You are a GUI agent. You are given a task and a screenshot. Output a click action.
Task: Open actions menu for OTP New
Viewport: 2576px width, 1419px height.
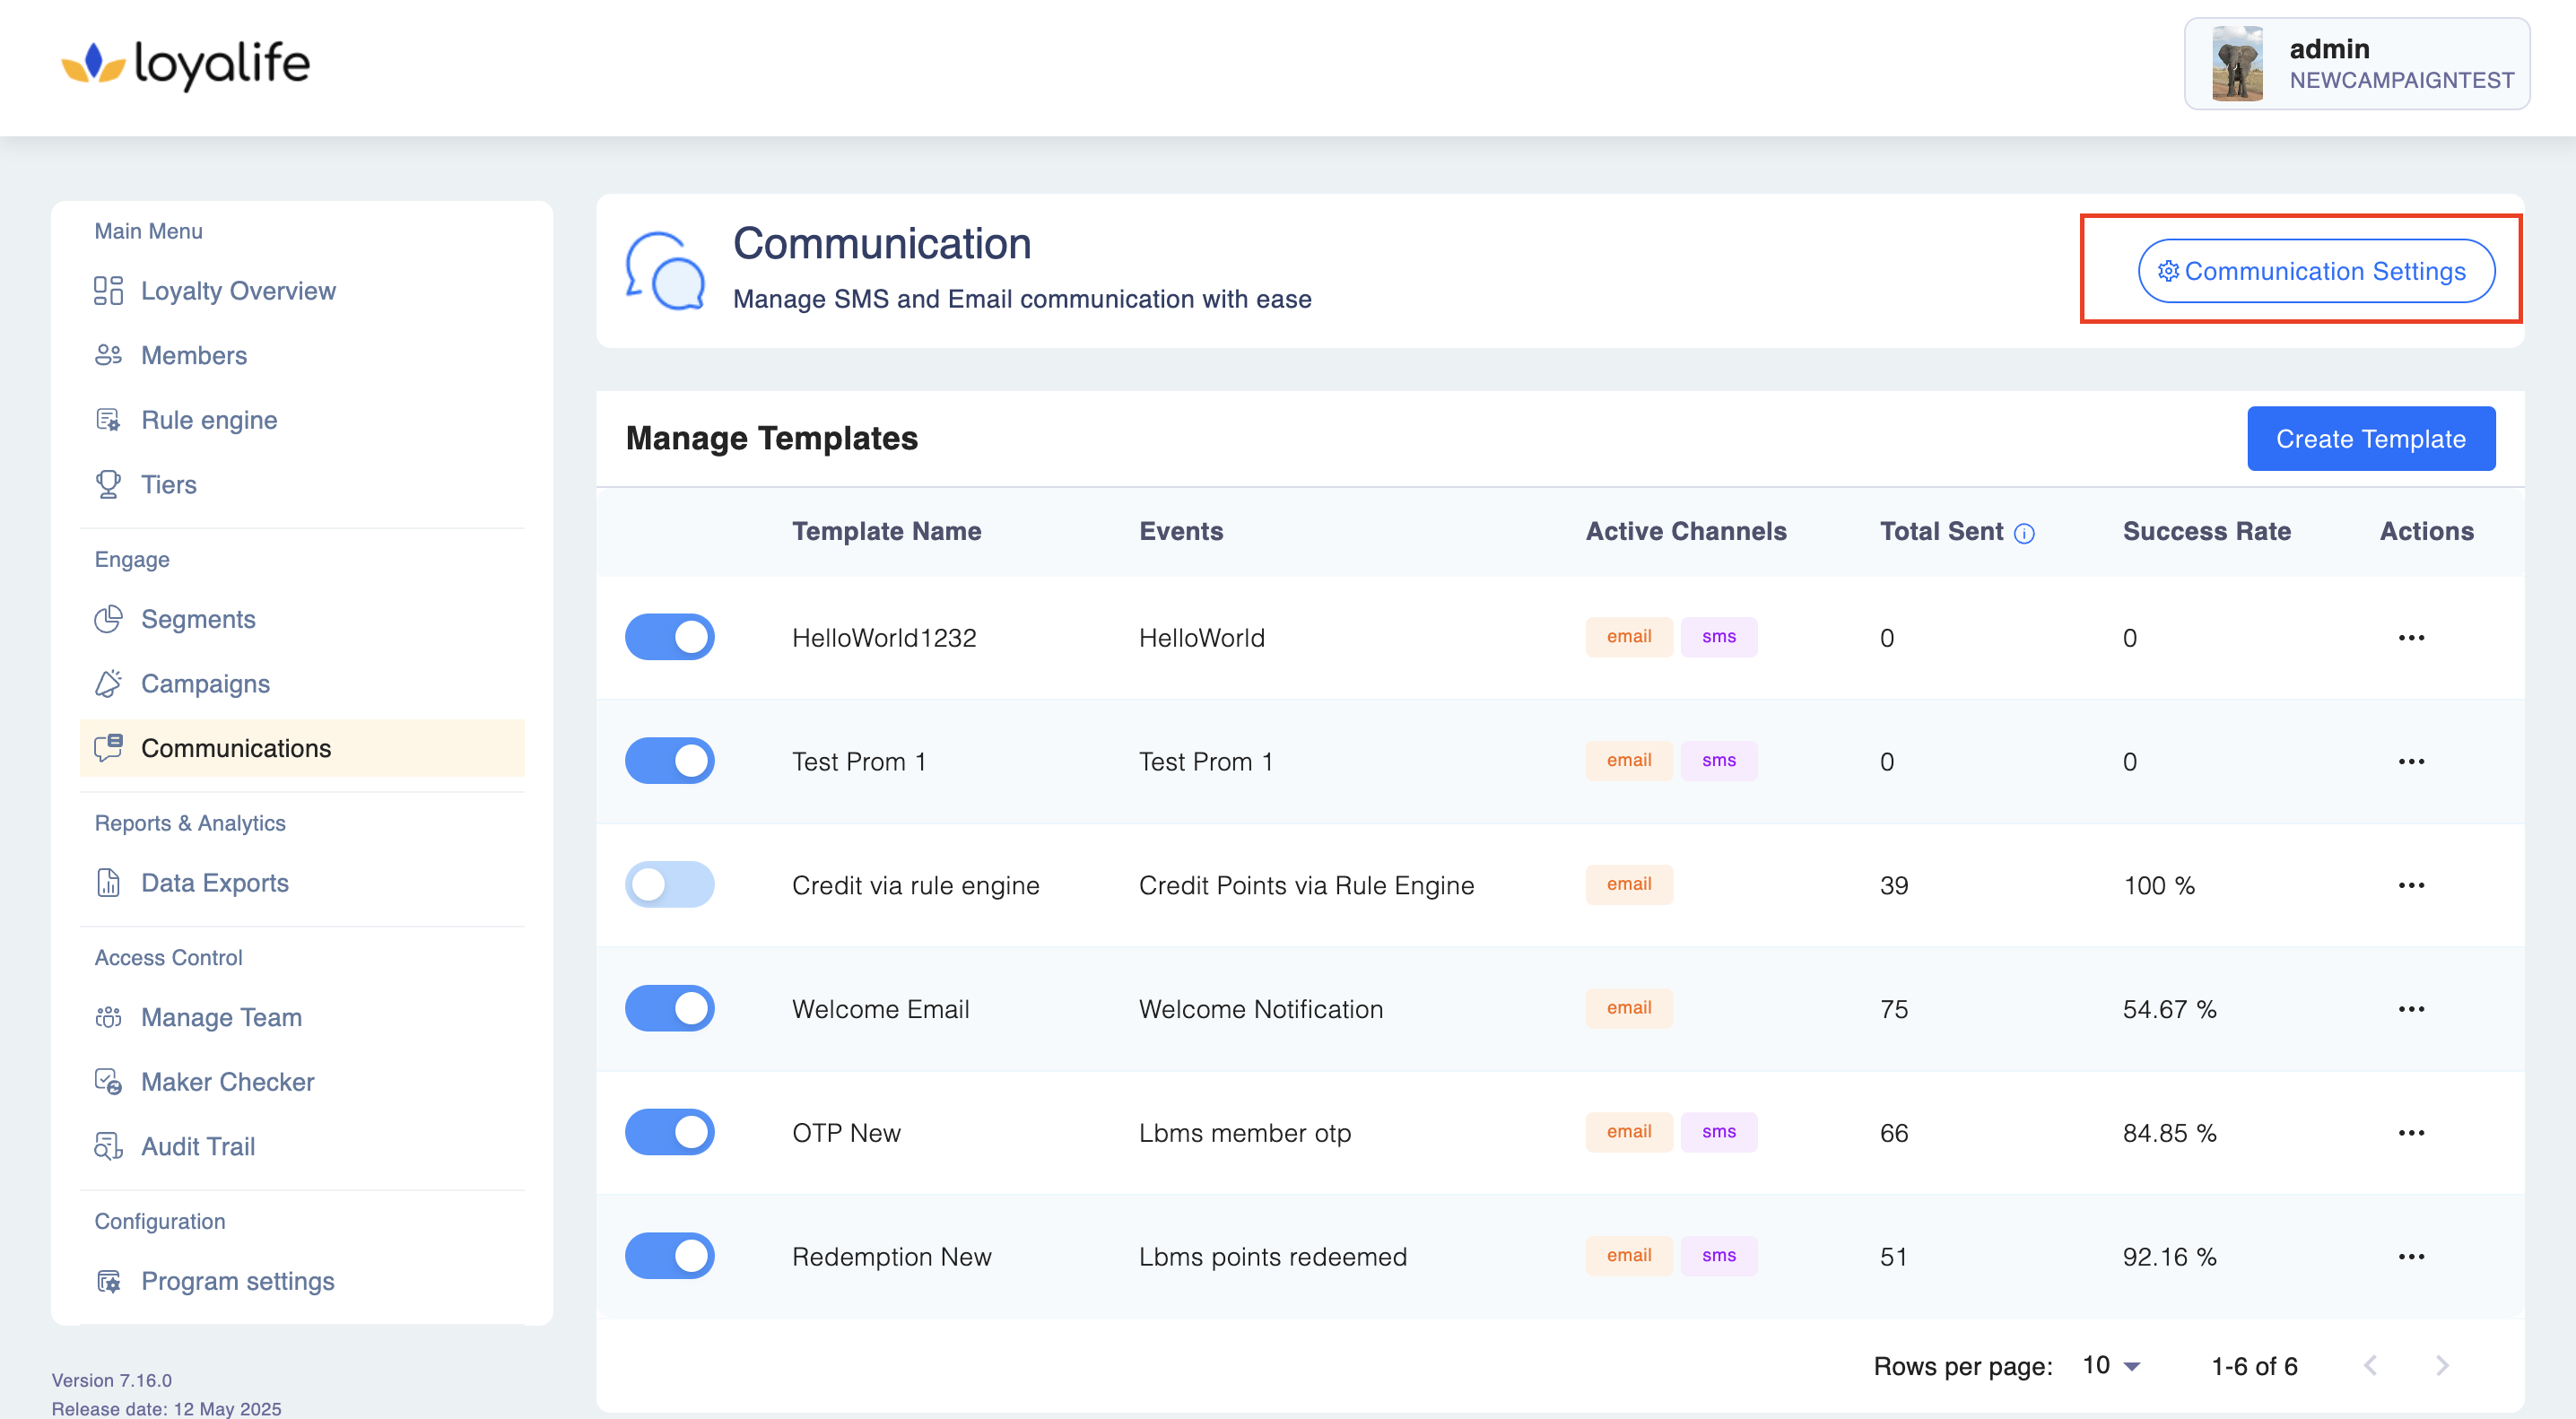point(2411,1133)
